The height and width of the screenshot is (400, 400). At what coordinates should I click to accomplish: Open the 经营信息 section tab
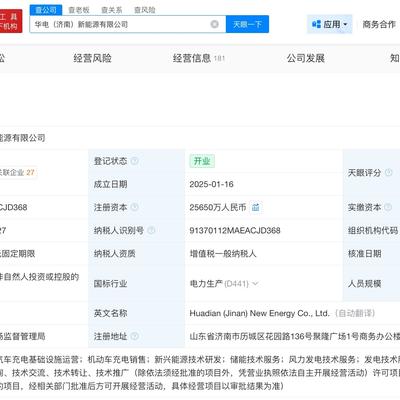click(199, 58)
